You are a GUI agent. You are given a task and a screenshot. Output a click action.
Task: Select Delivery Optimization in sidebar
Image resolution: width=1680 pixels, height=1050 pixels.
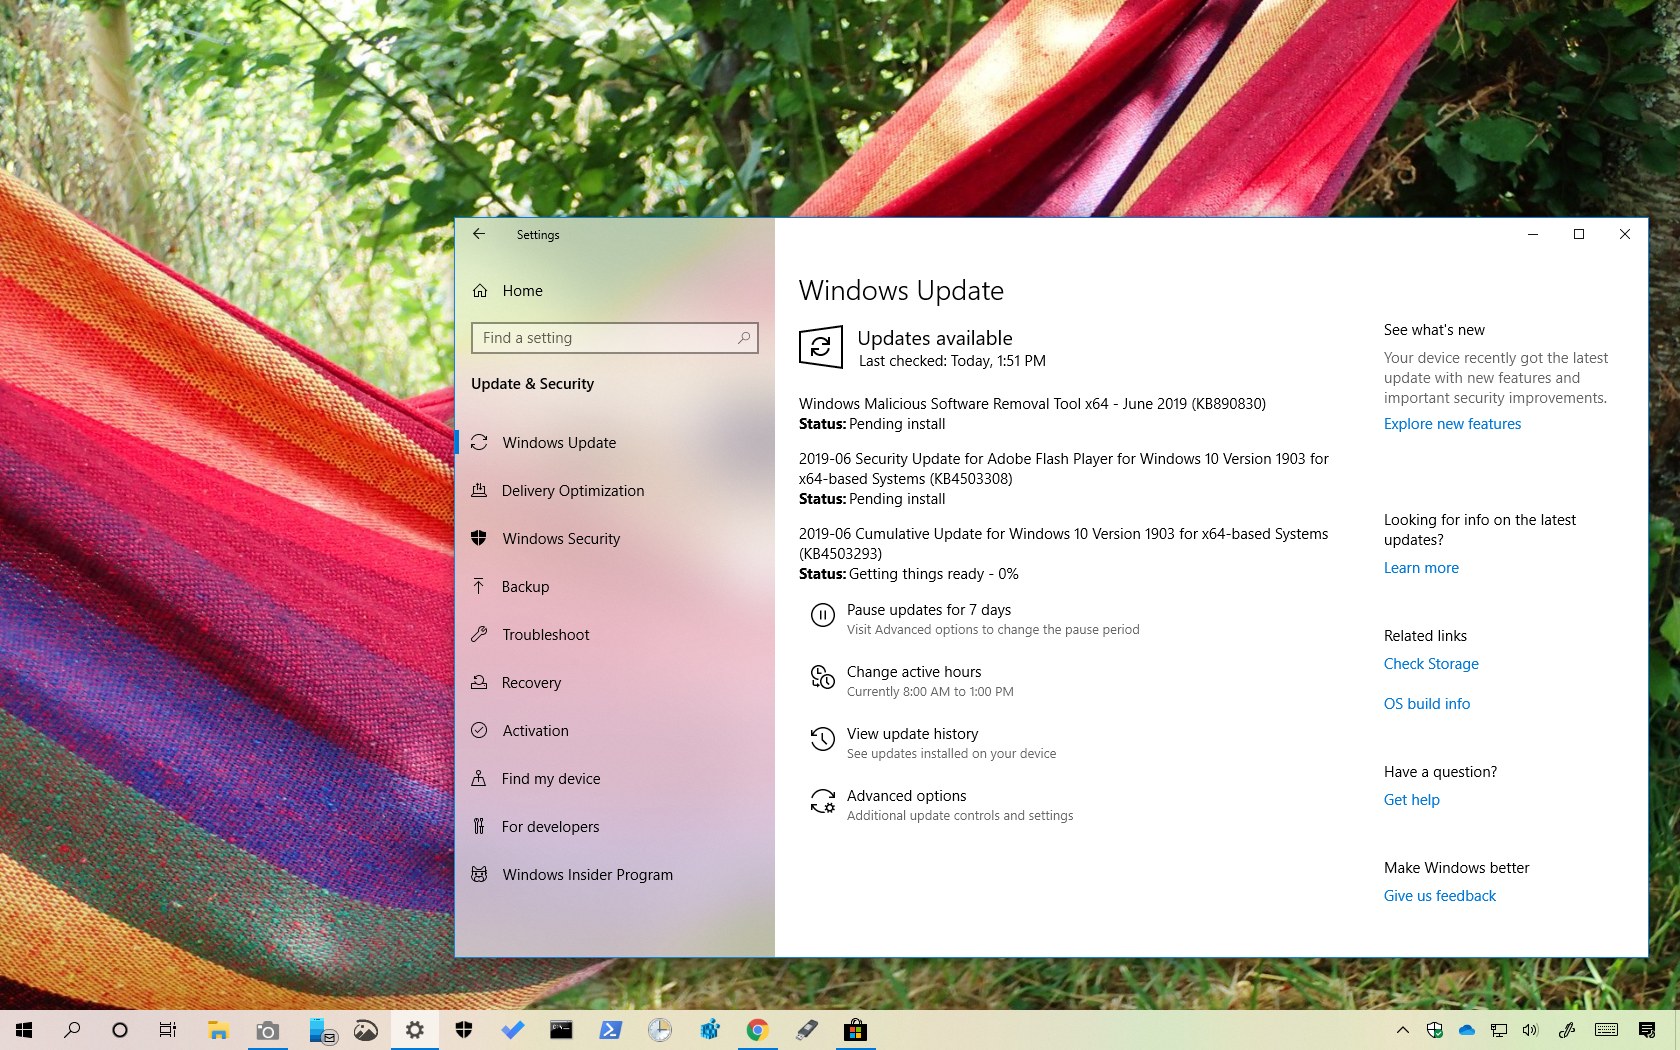(x=572, y=491)
